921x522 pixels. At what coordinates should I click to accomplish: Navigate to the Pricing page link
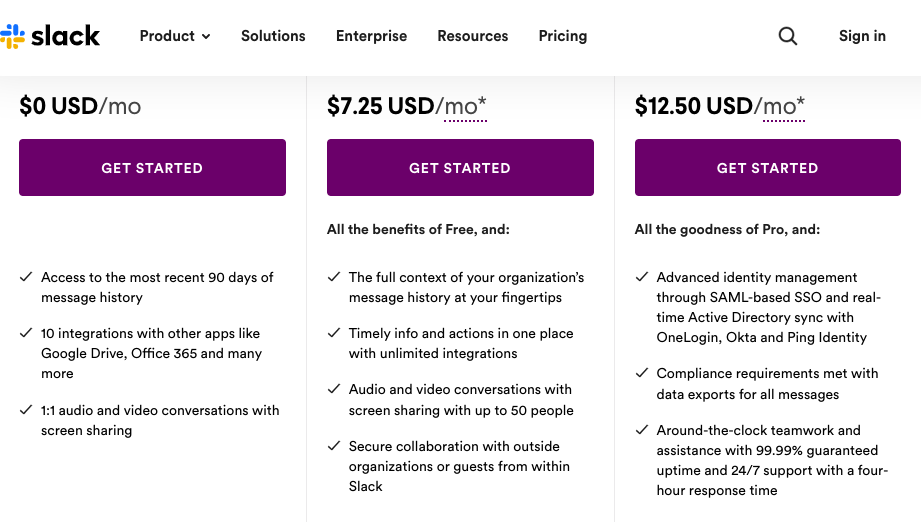click(x=563, y=36)
